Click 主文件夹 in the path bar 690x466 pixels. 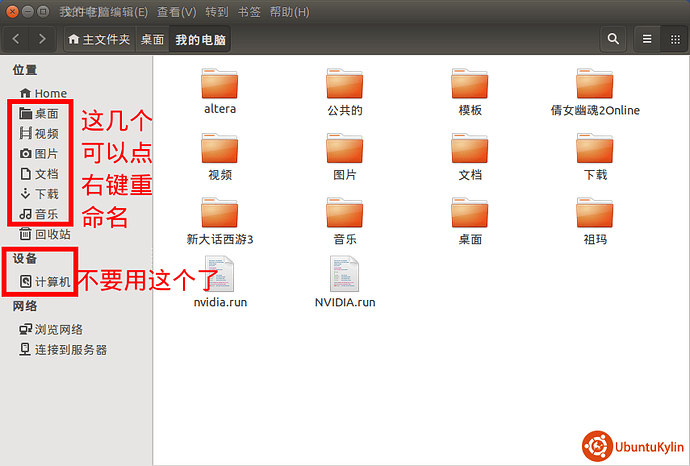pyautogui.click(x=99, y=40)
